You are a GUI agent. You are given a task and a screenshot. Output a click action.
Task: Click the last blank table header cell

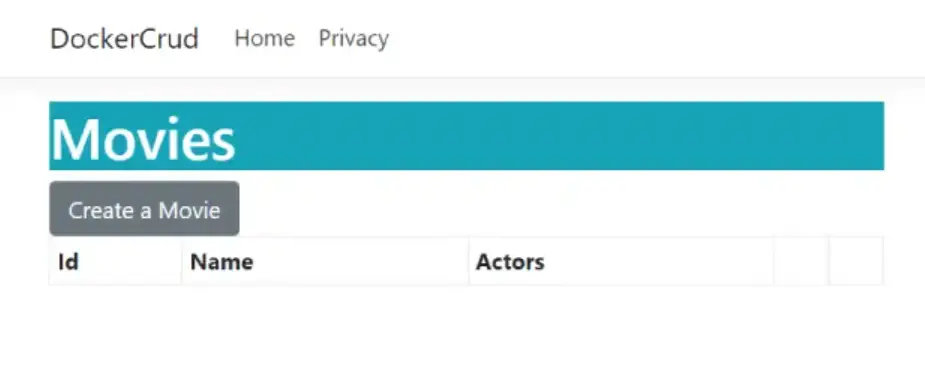pyautogui.click(x=856, y=261)
